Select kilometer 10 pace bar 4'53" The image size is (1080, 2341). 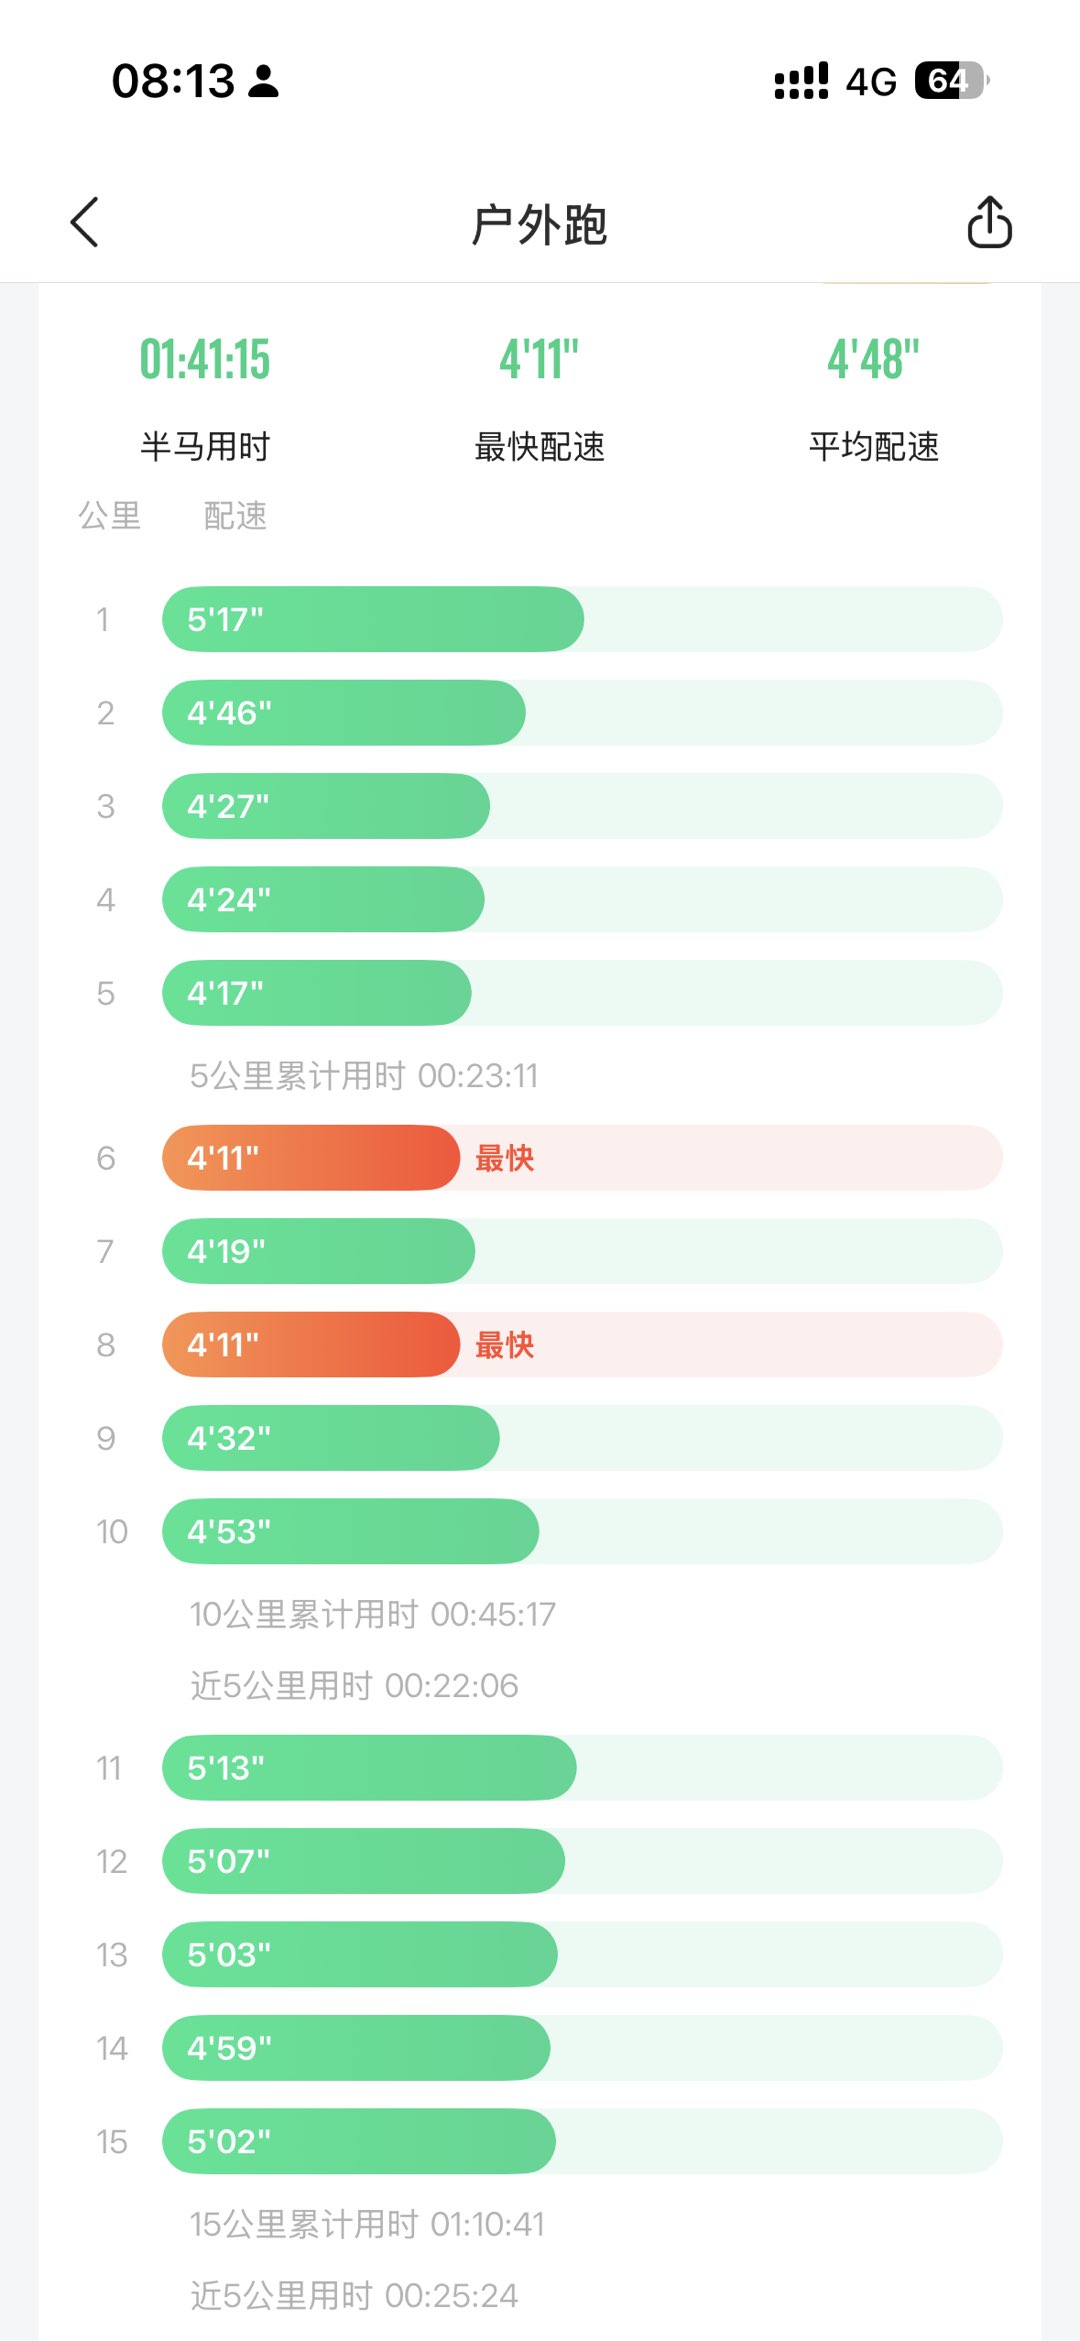coord(351,1531)
